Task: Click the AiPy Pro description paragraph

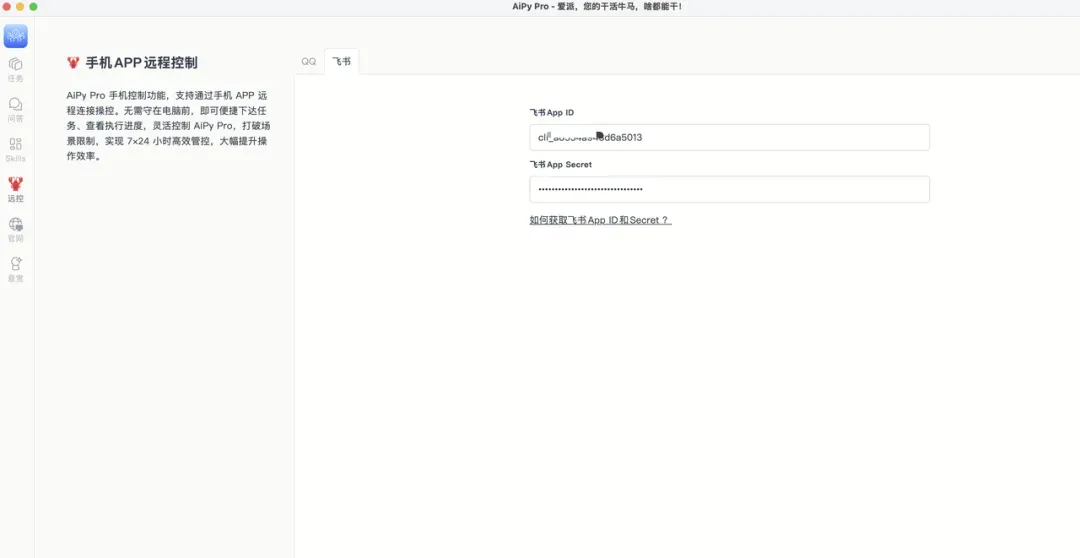Action: point(168,126)
